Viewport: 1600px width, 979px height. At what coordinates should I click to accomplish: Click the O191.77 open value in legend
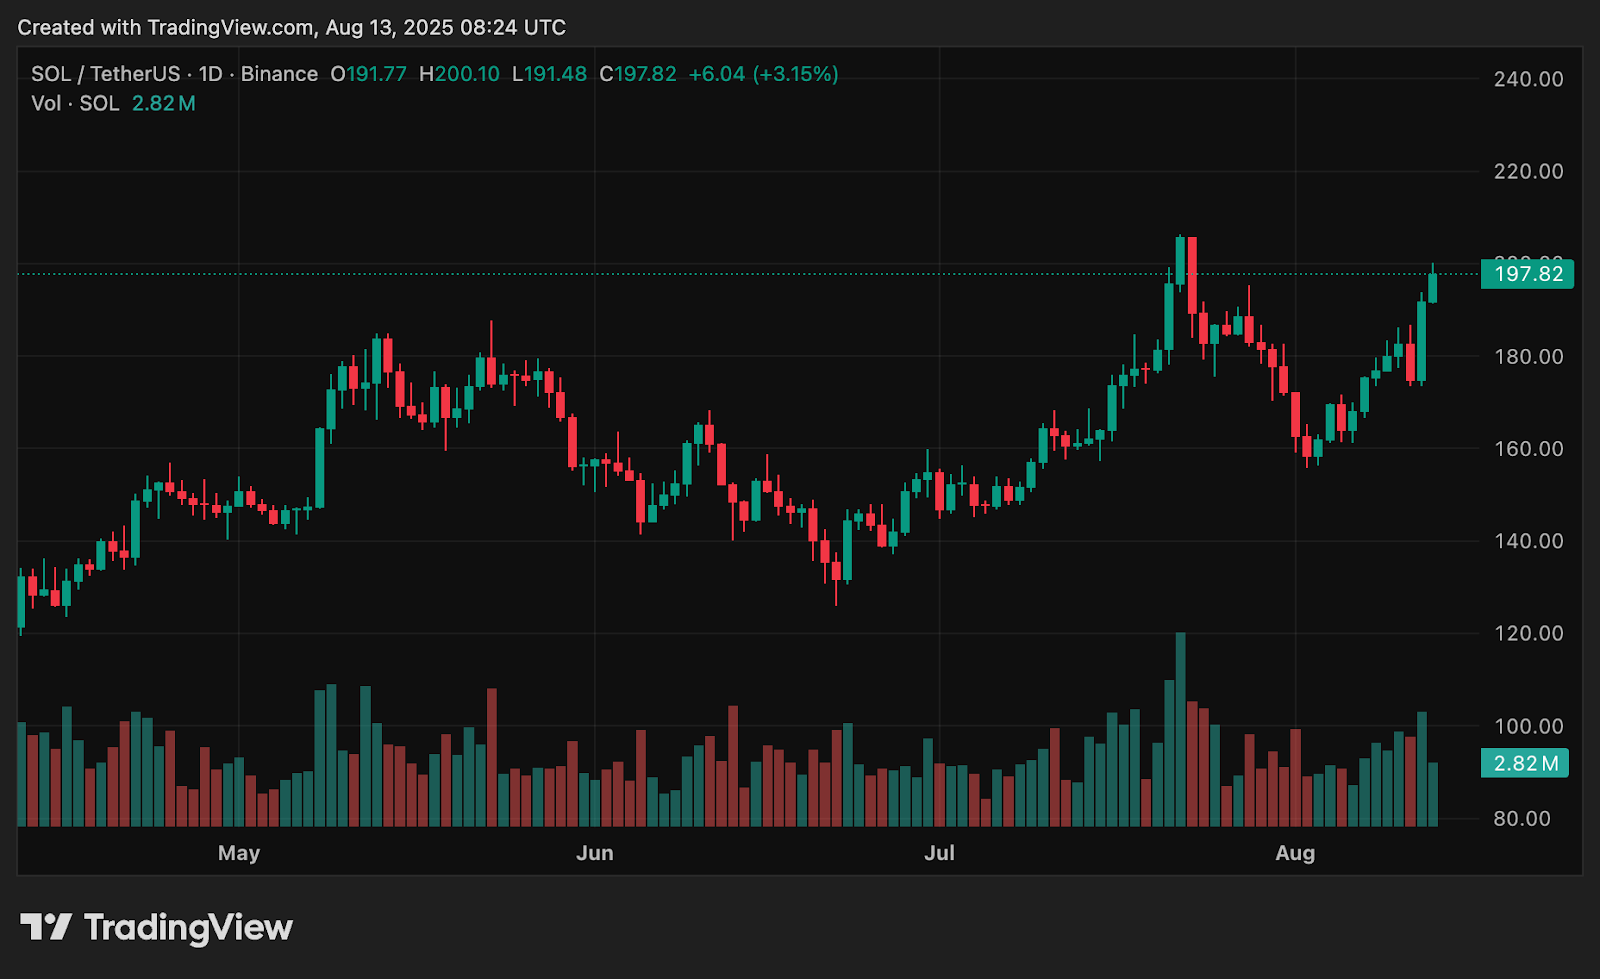368,74
